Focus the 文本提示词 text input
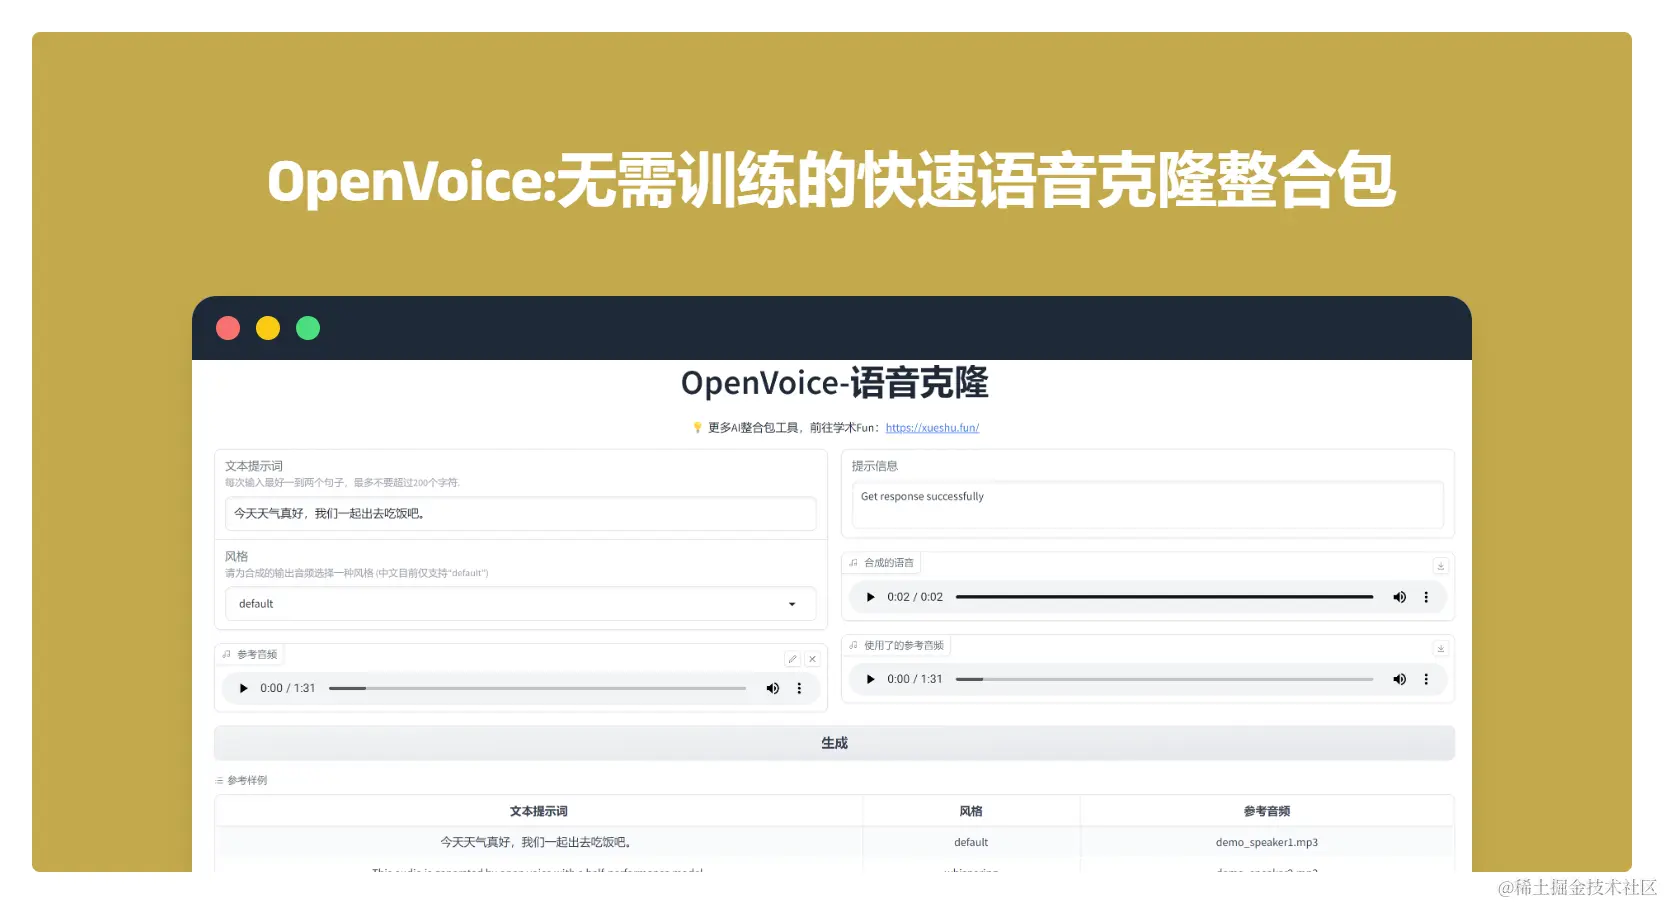The image size is (1664, 904). (x=521, y=514)
